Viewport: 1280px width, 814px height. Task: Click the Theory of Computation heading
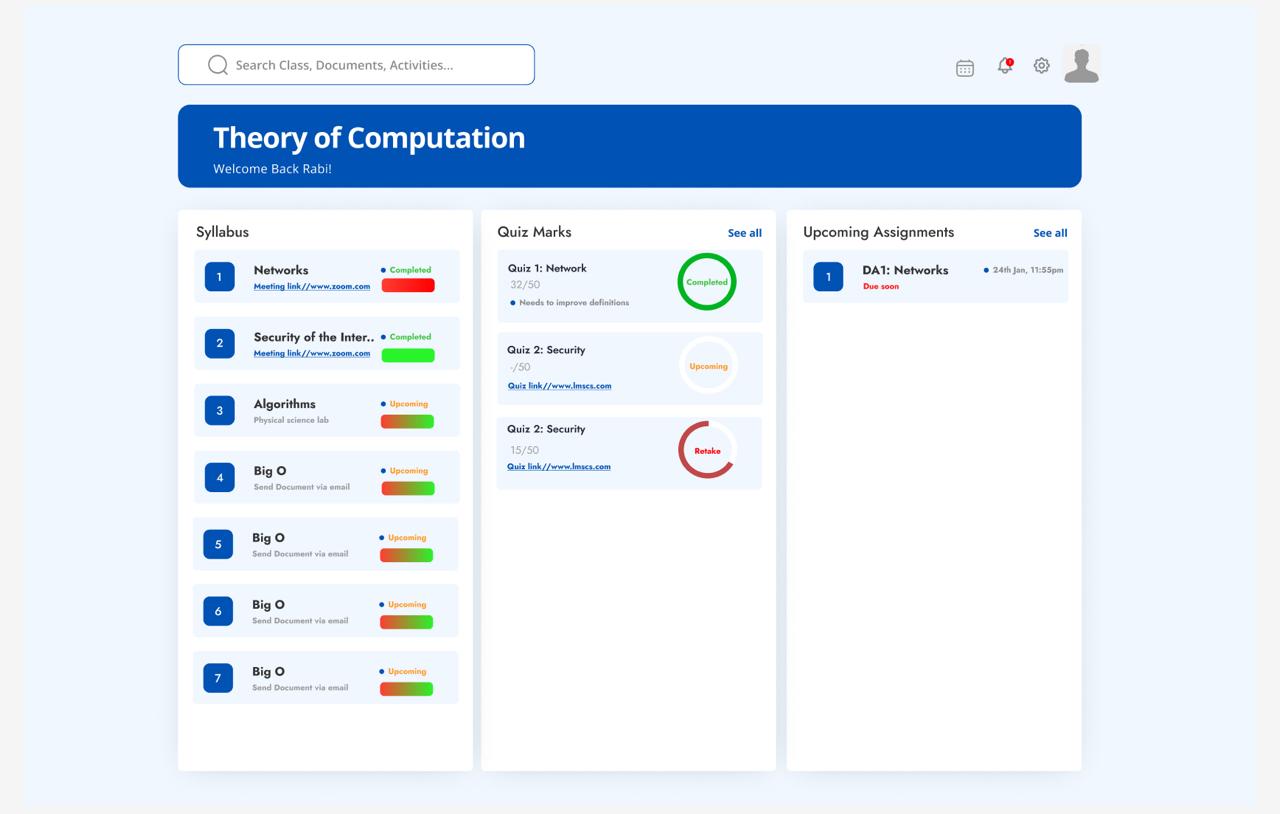coord(369,138)
